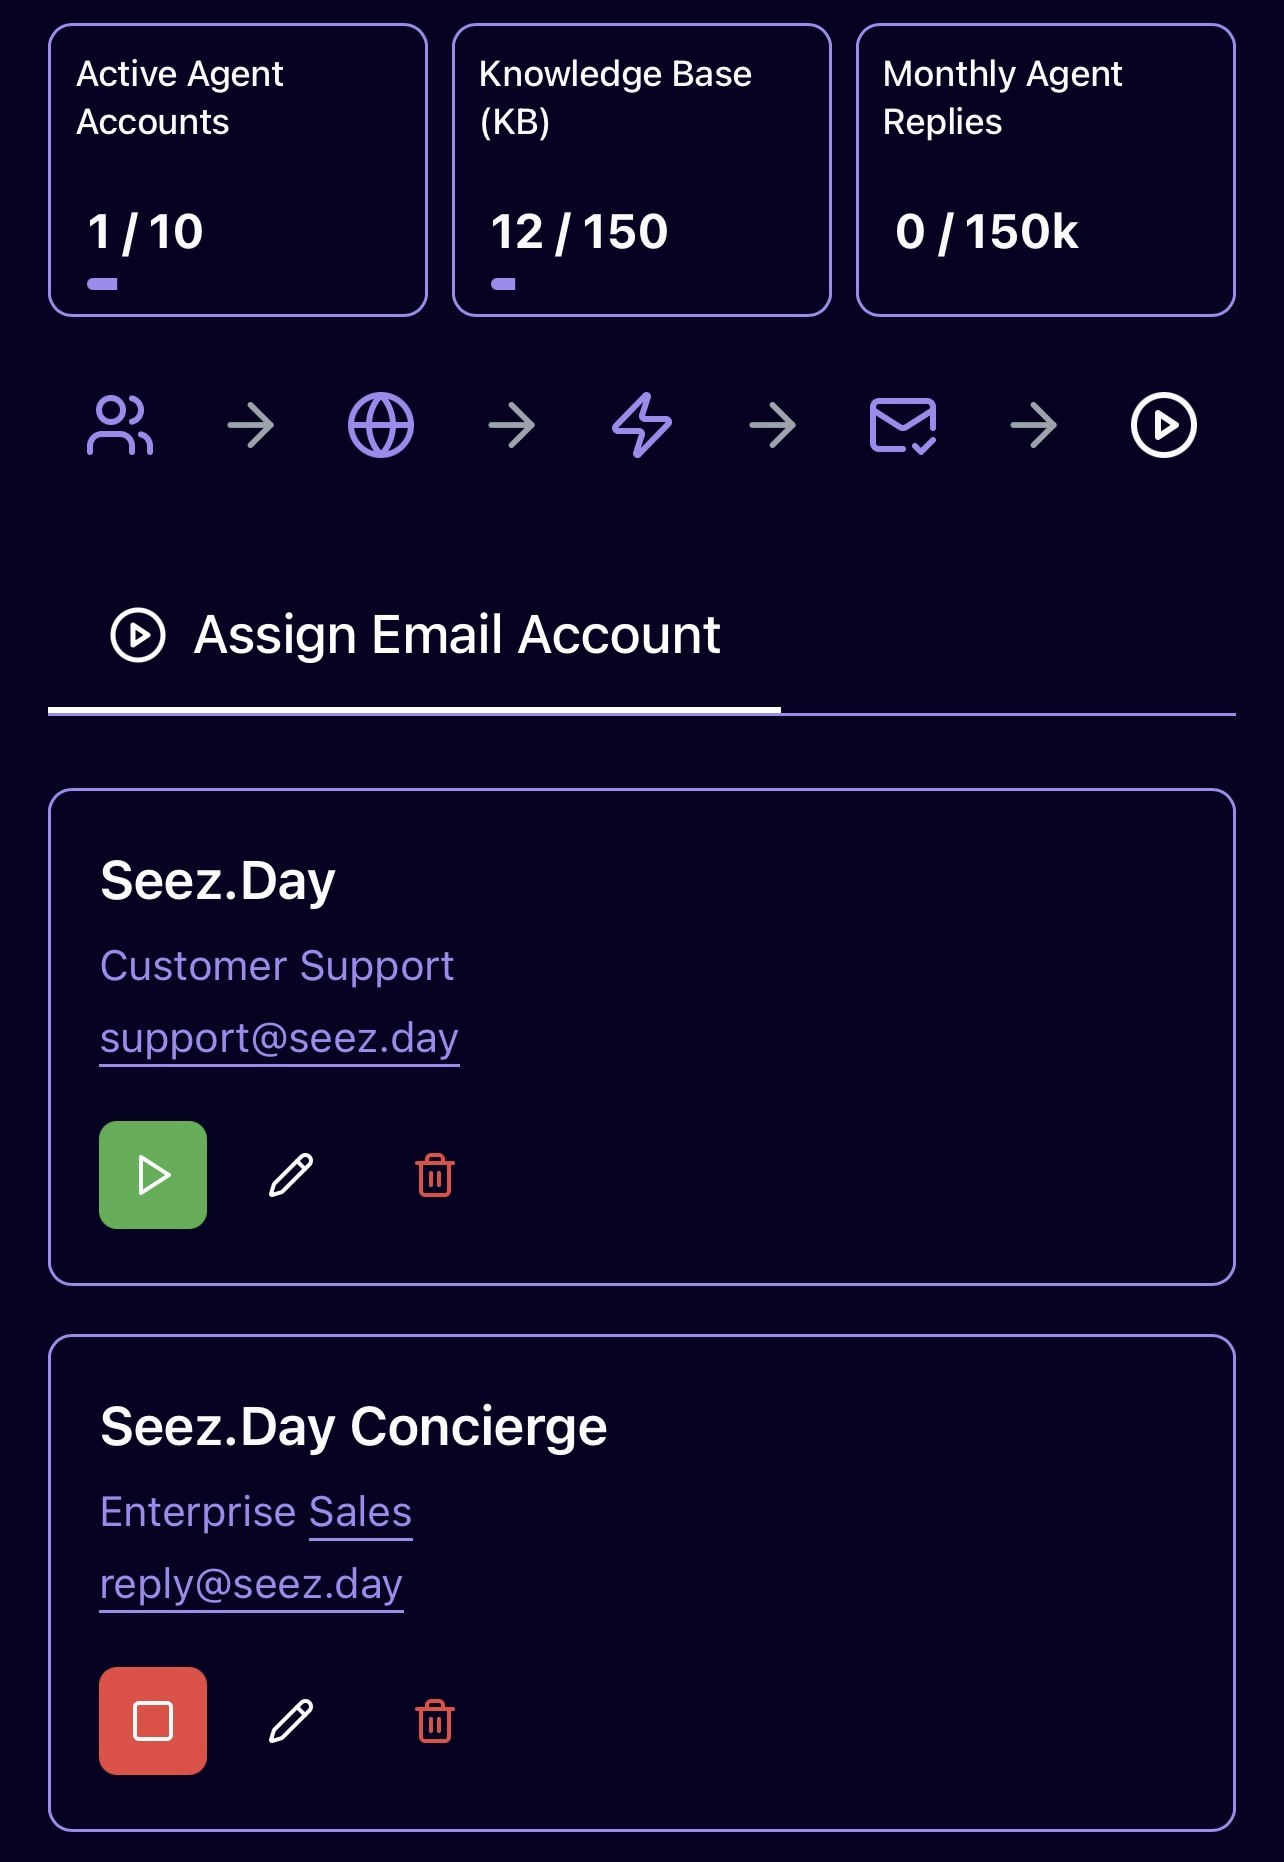Select the globe step icon
1284x1862 pixels.
(x=381, y=426)
